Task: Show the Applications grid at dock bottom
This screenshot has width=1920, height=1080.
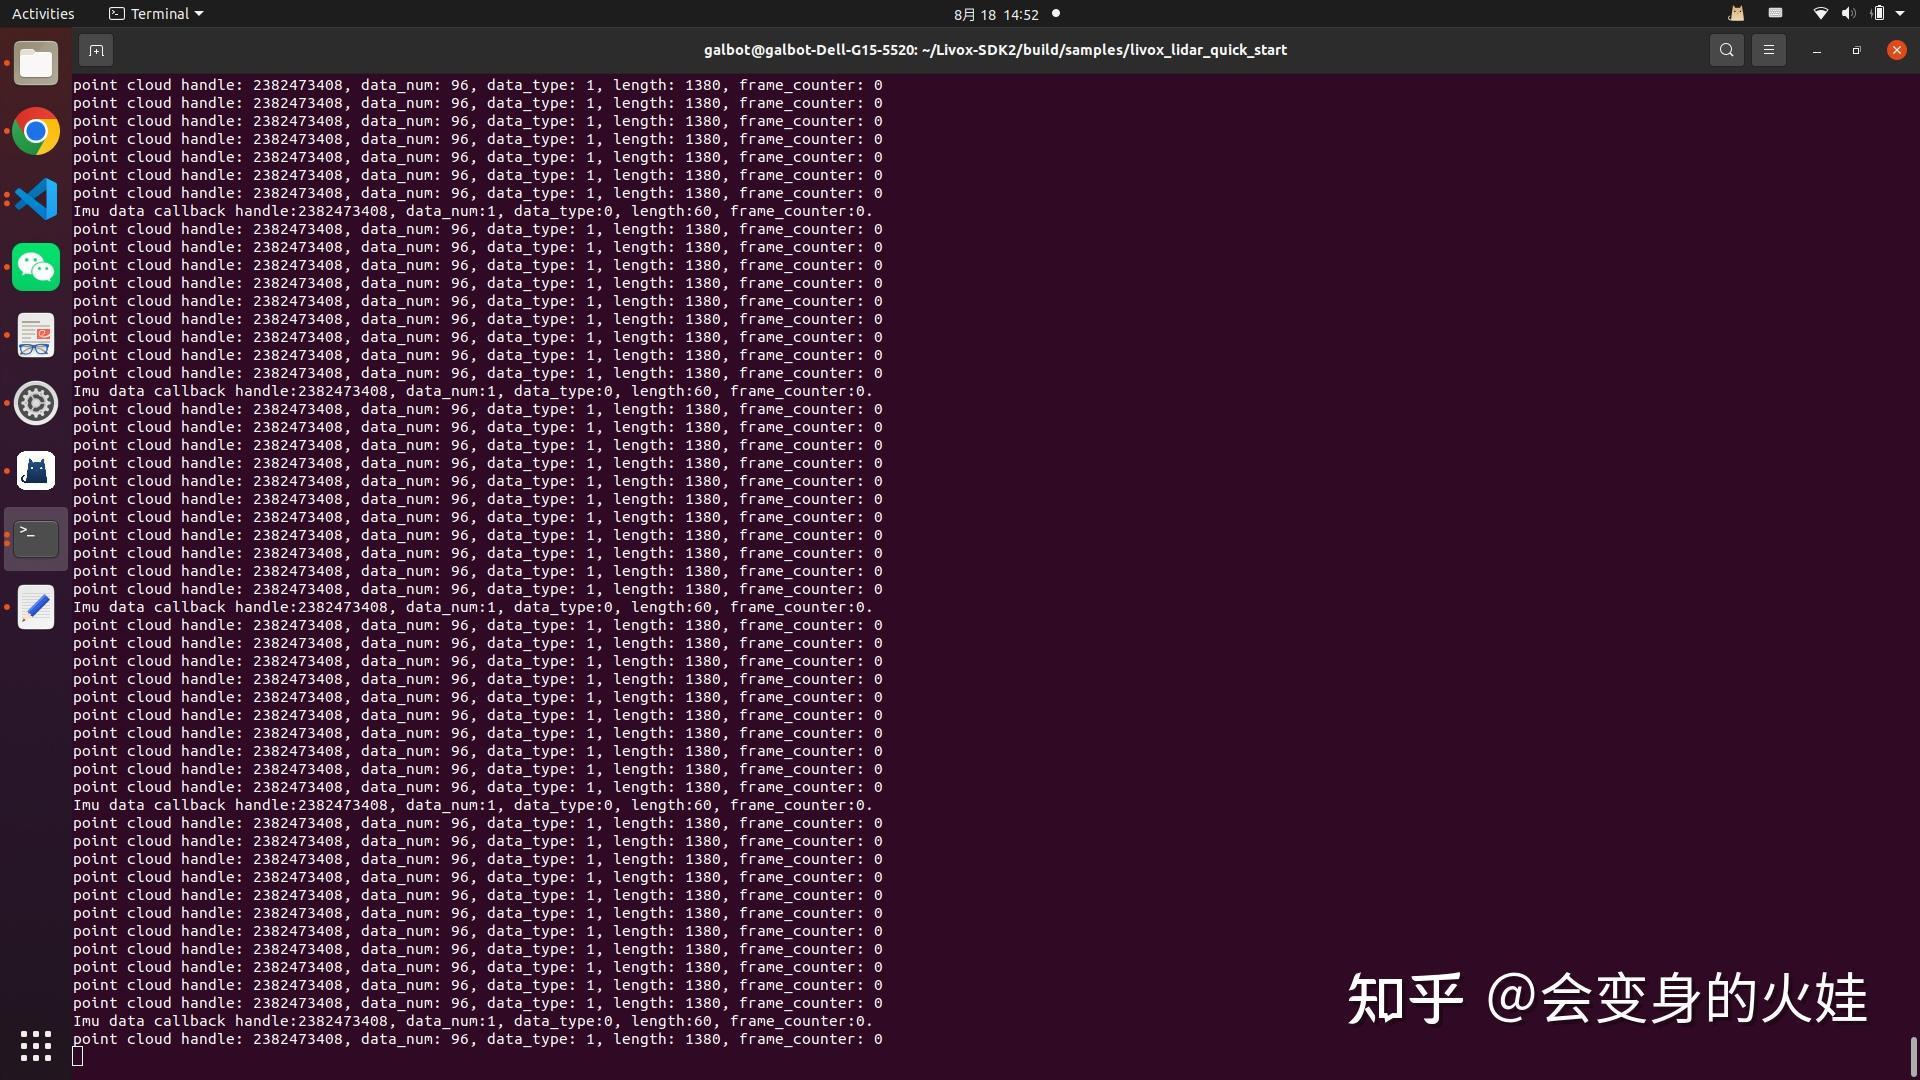Action: click(35, 1046)
